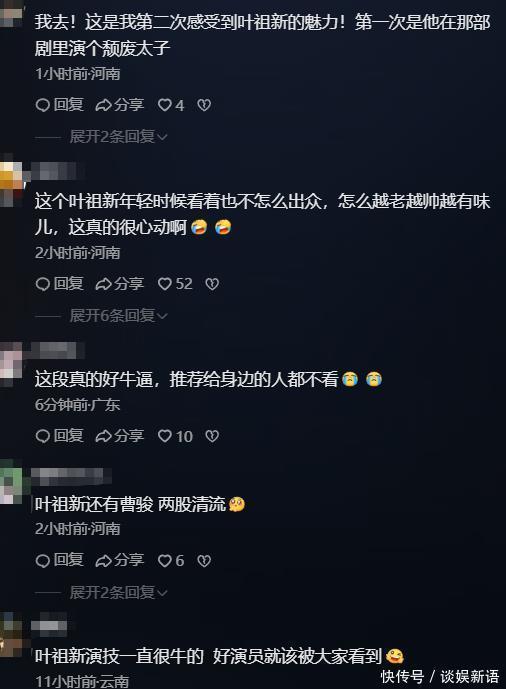506x689 pixels.
Task: Share the comment about 越老越帅
Action: click(119, 284)
